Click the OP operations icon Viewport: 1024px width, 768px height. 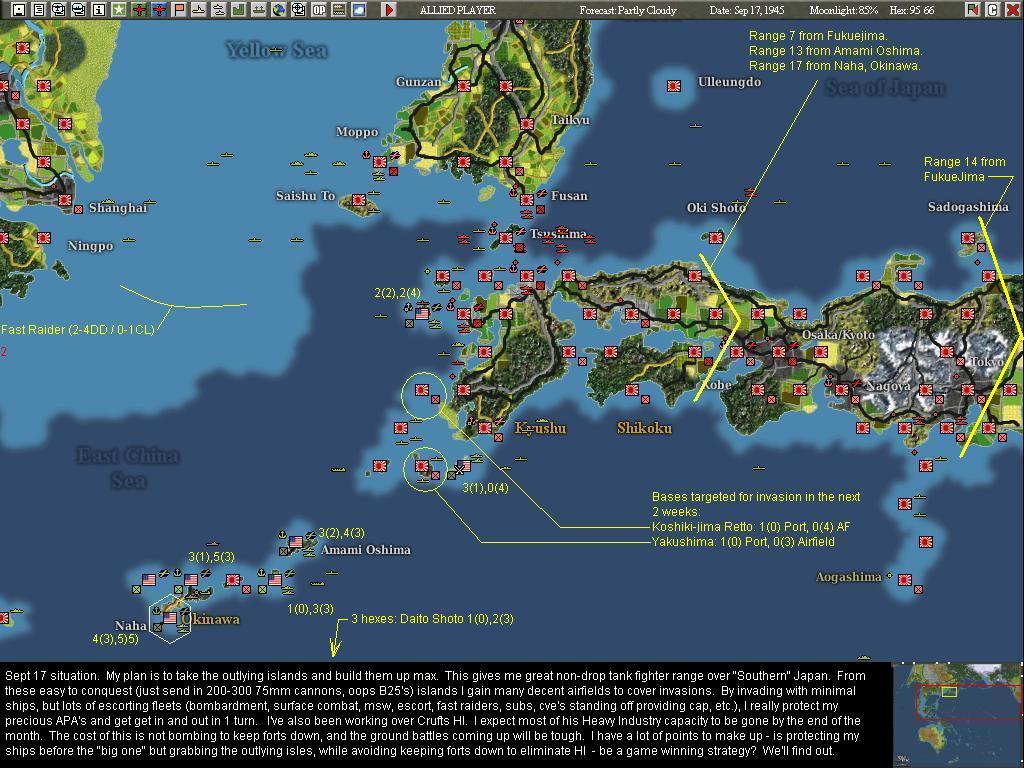pos(319,9)
